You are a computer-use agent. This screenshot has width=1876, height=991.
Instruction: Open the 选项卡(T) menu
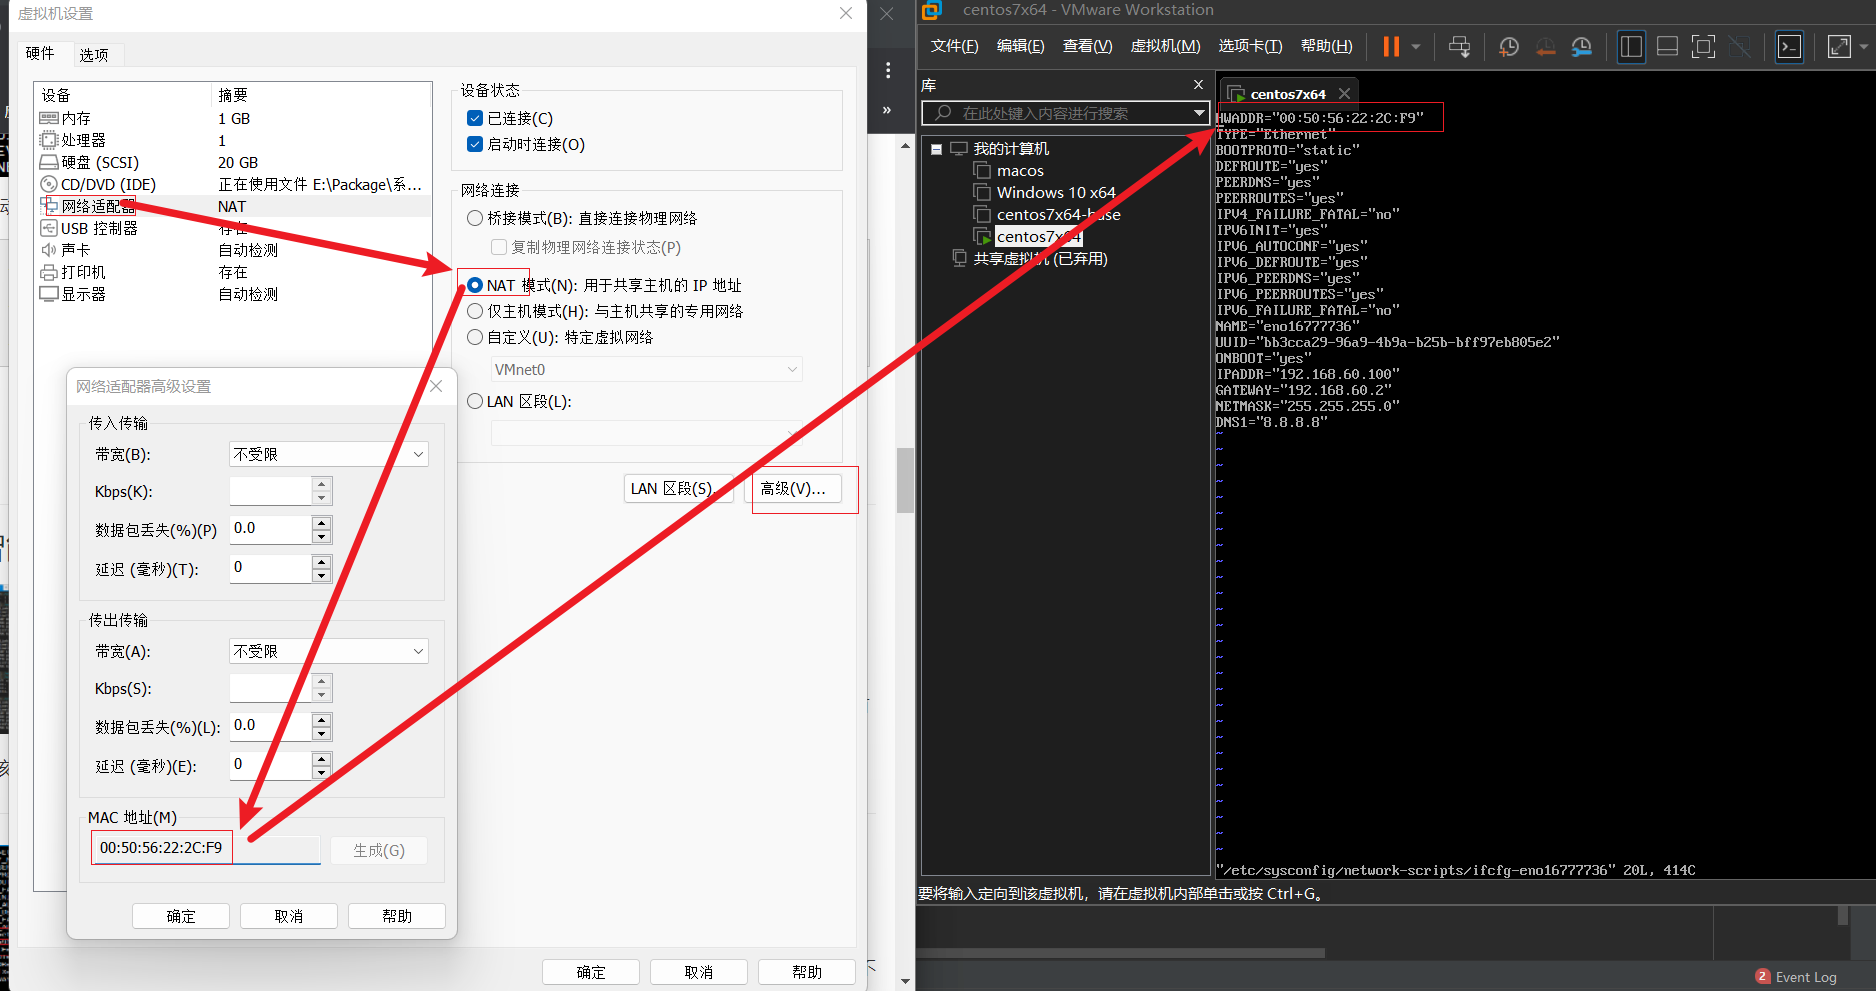[1250, 46]
